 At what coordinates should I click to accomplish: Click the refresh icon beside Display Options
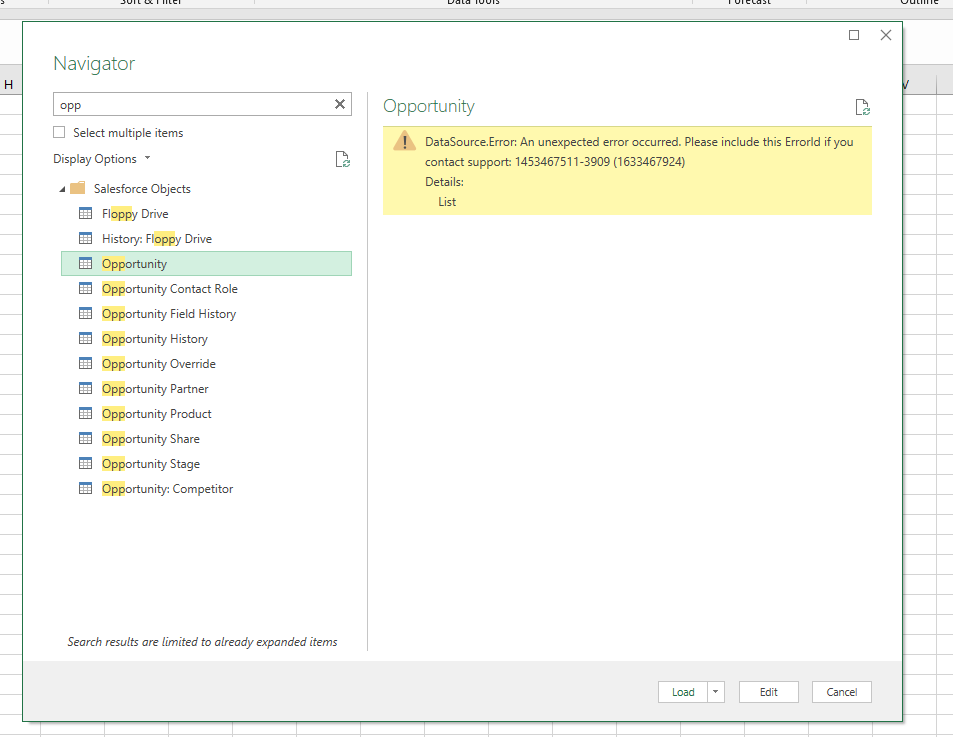[343, 159]
